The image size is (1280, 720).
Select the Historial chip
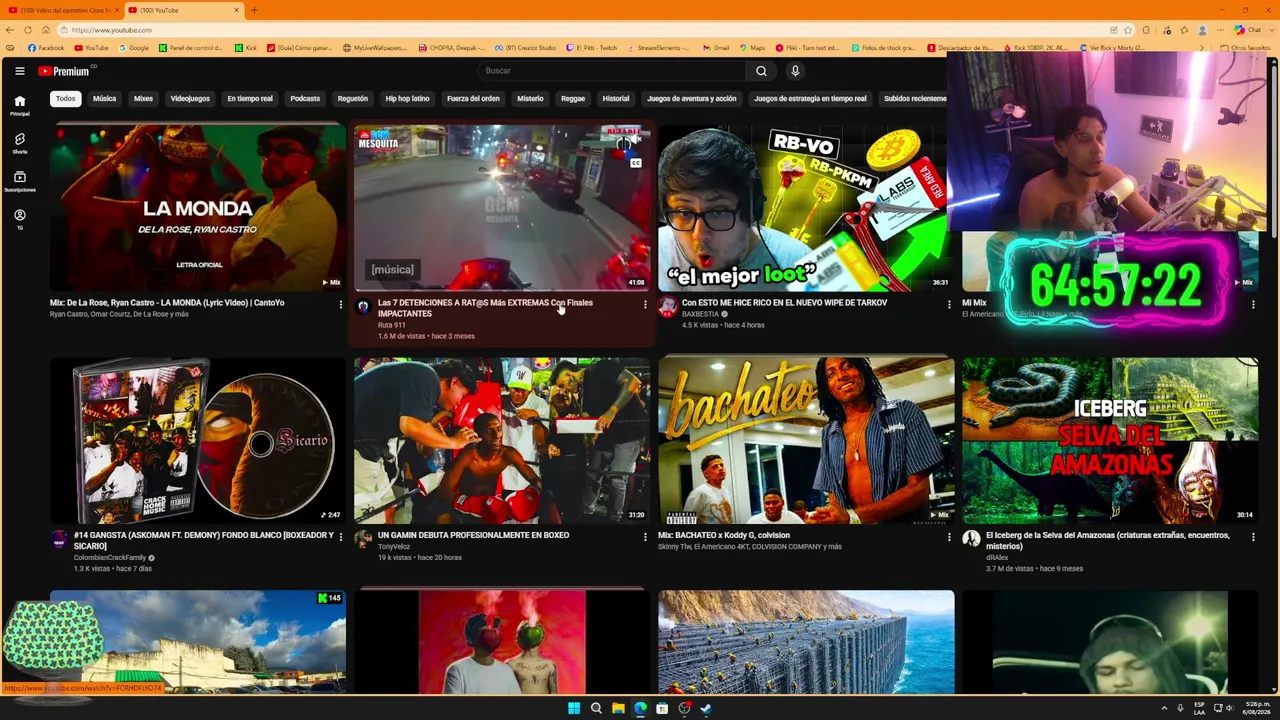(x=616, y=99)
